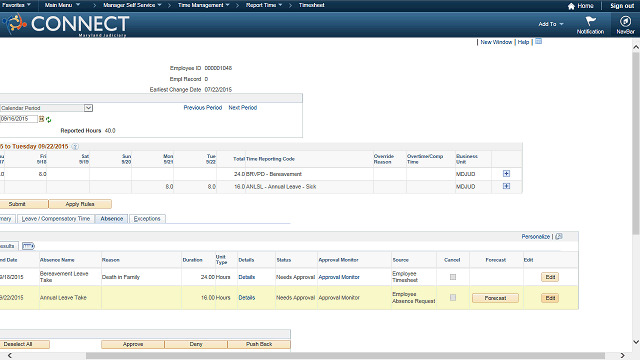Click the green refresh icon beside date

(x=49, y=120)
